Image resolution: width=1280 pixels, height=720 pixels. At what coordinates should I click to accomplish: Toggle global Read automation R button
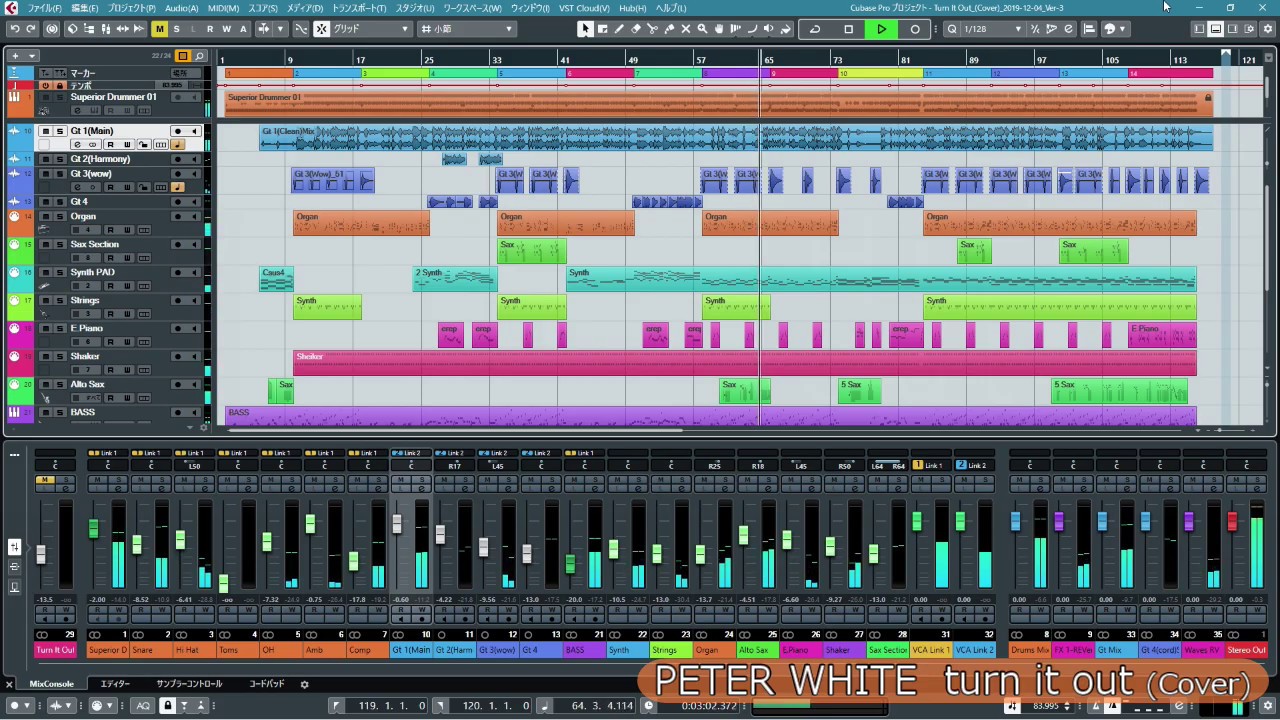click(210, 29)
